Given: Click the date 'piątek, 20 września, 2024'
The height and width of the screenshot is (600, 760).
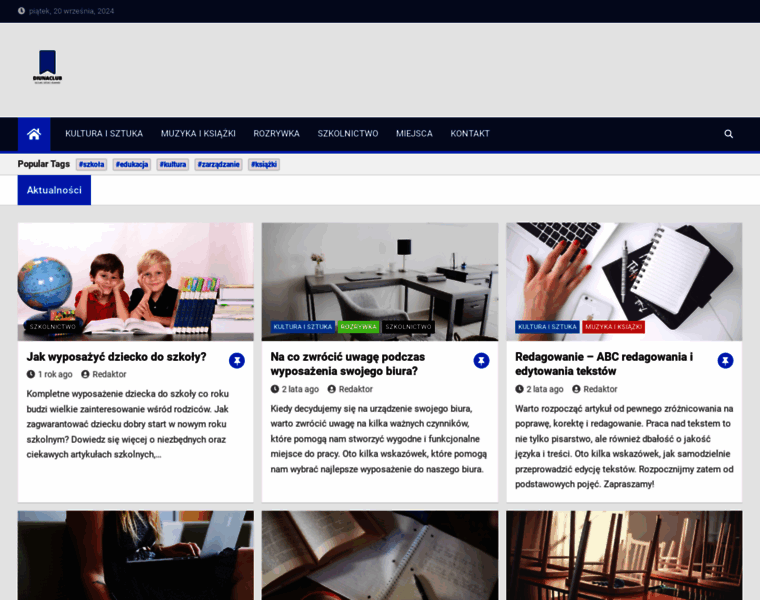Looking at the screenshot, I should [71, 11].
